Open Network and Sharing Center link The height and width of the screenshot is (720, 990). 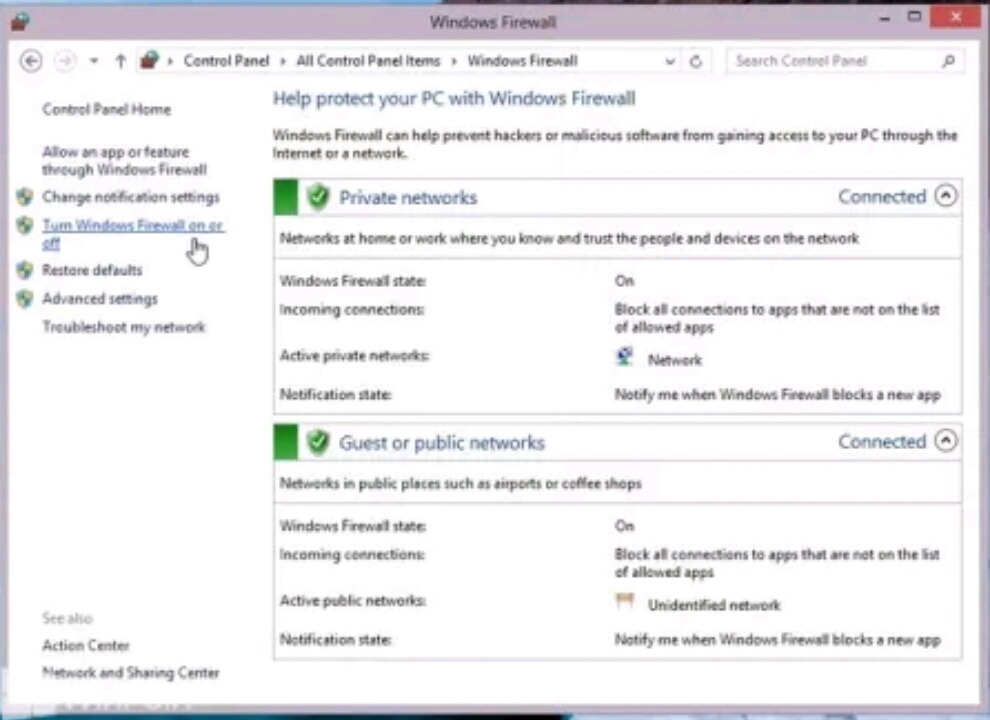point(131,673)
